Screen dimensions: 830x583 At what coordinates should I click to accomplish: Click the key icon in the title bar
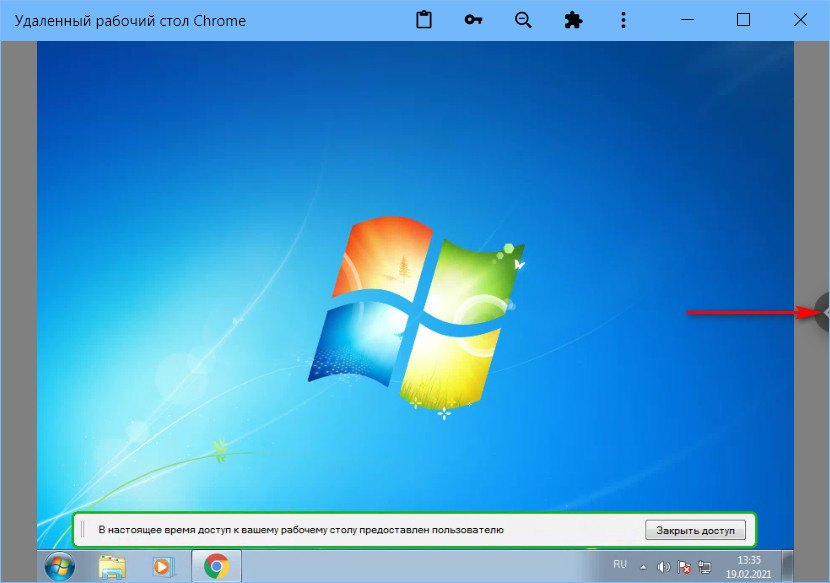point(474,20)
